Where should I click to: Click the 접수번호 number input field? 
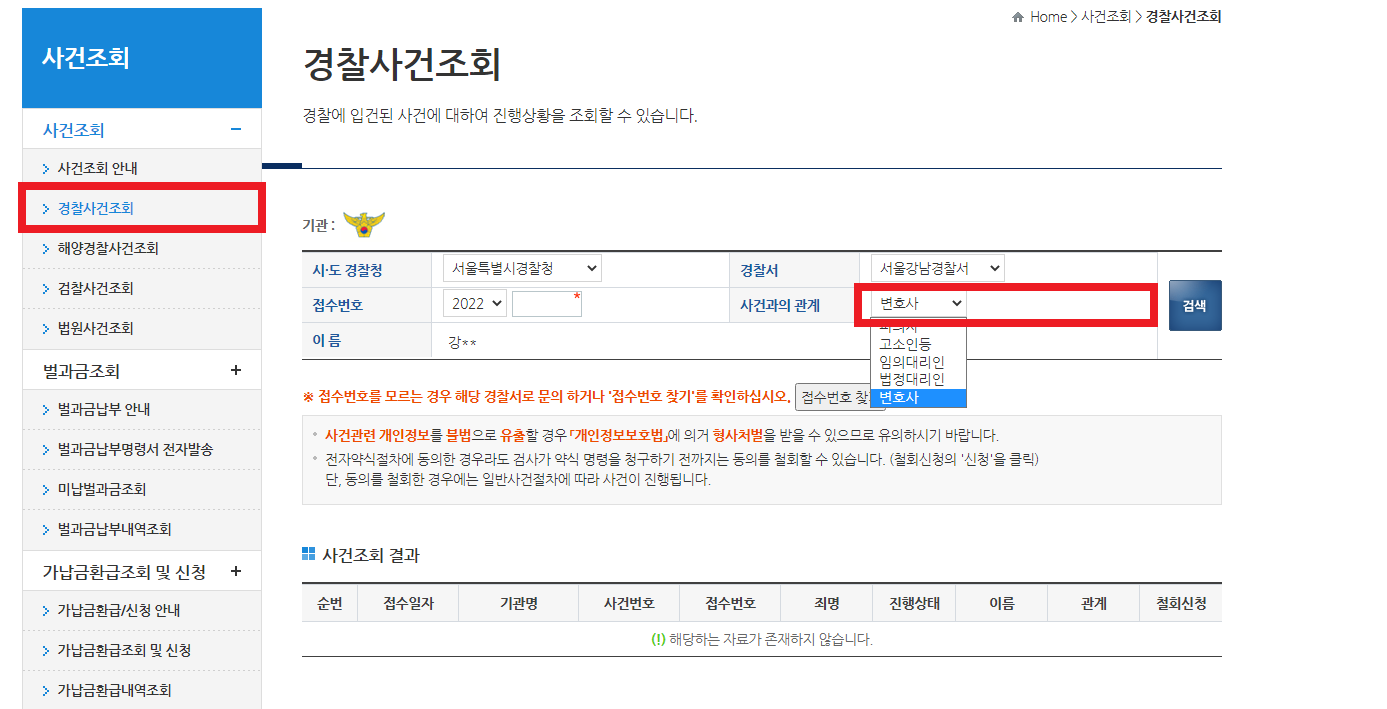tap(546, 304)
